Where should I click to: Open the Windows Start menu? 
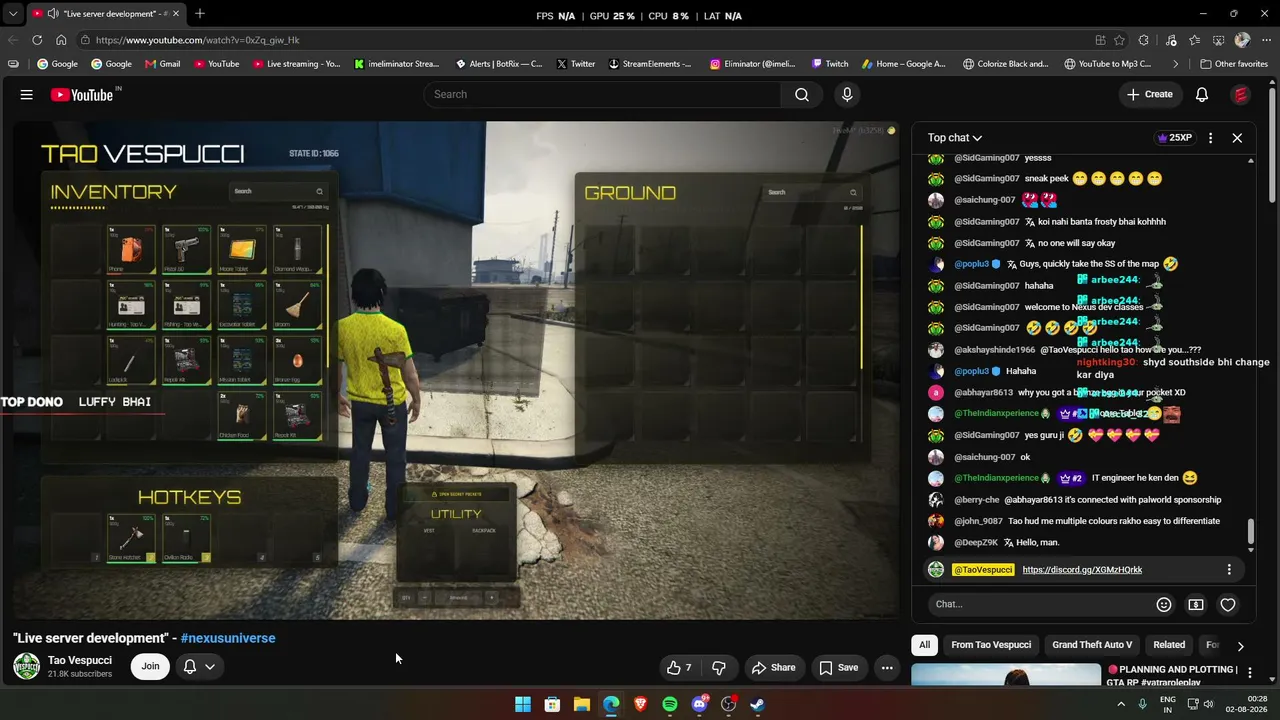click(522, 704)
